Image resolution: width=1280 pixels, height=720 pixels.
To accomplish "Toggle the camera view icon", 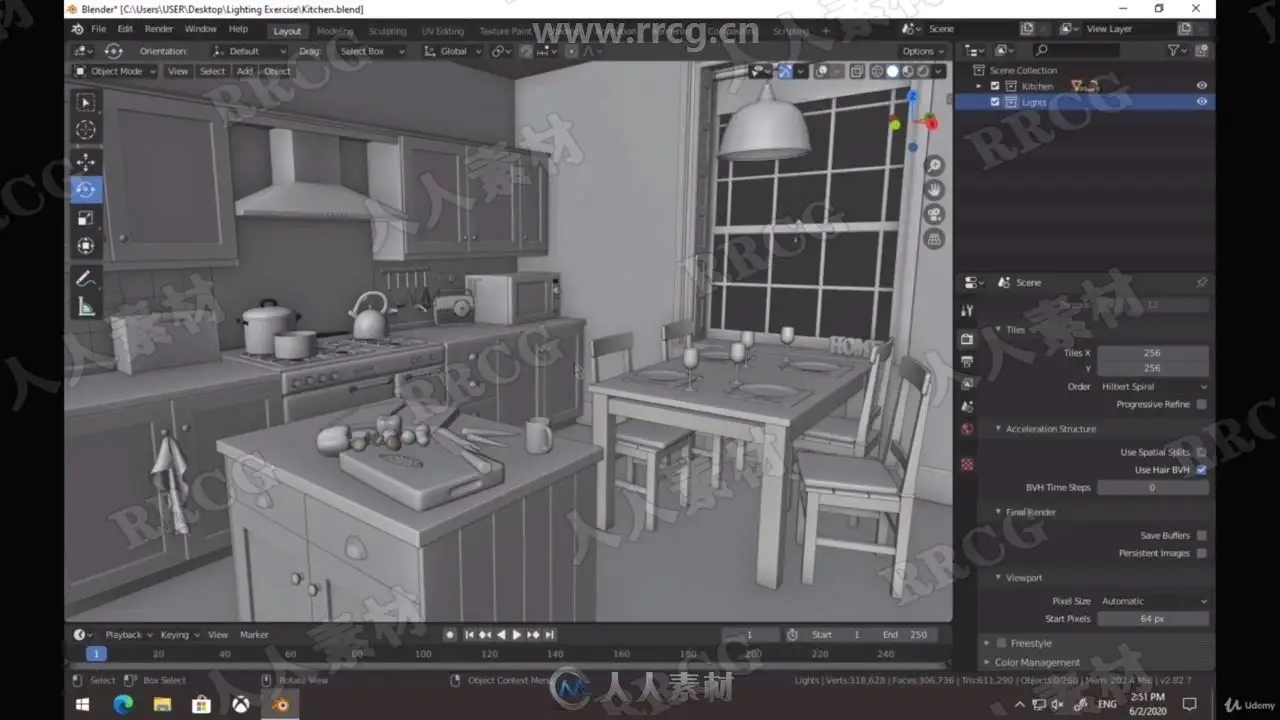I will 934,215.
